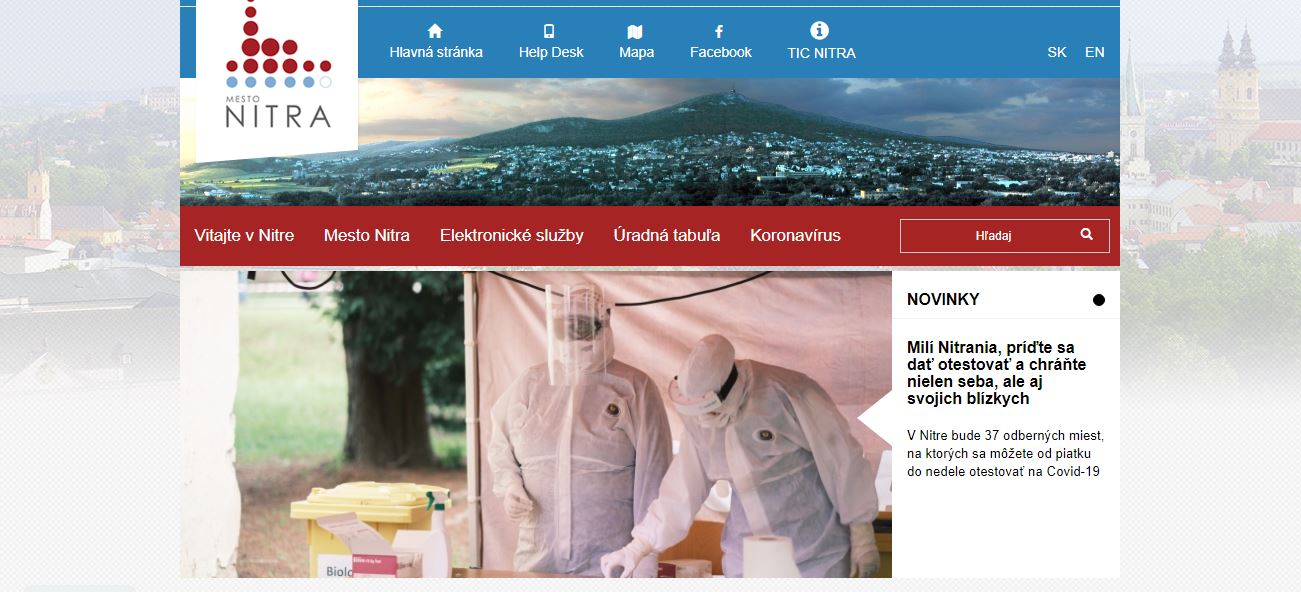This screenshot has width=1301, height=592.
Task: Open the map icon above Mapa
Action: (636, 31)
